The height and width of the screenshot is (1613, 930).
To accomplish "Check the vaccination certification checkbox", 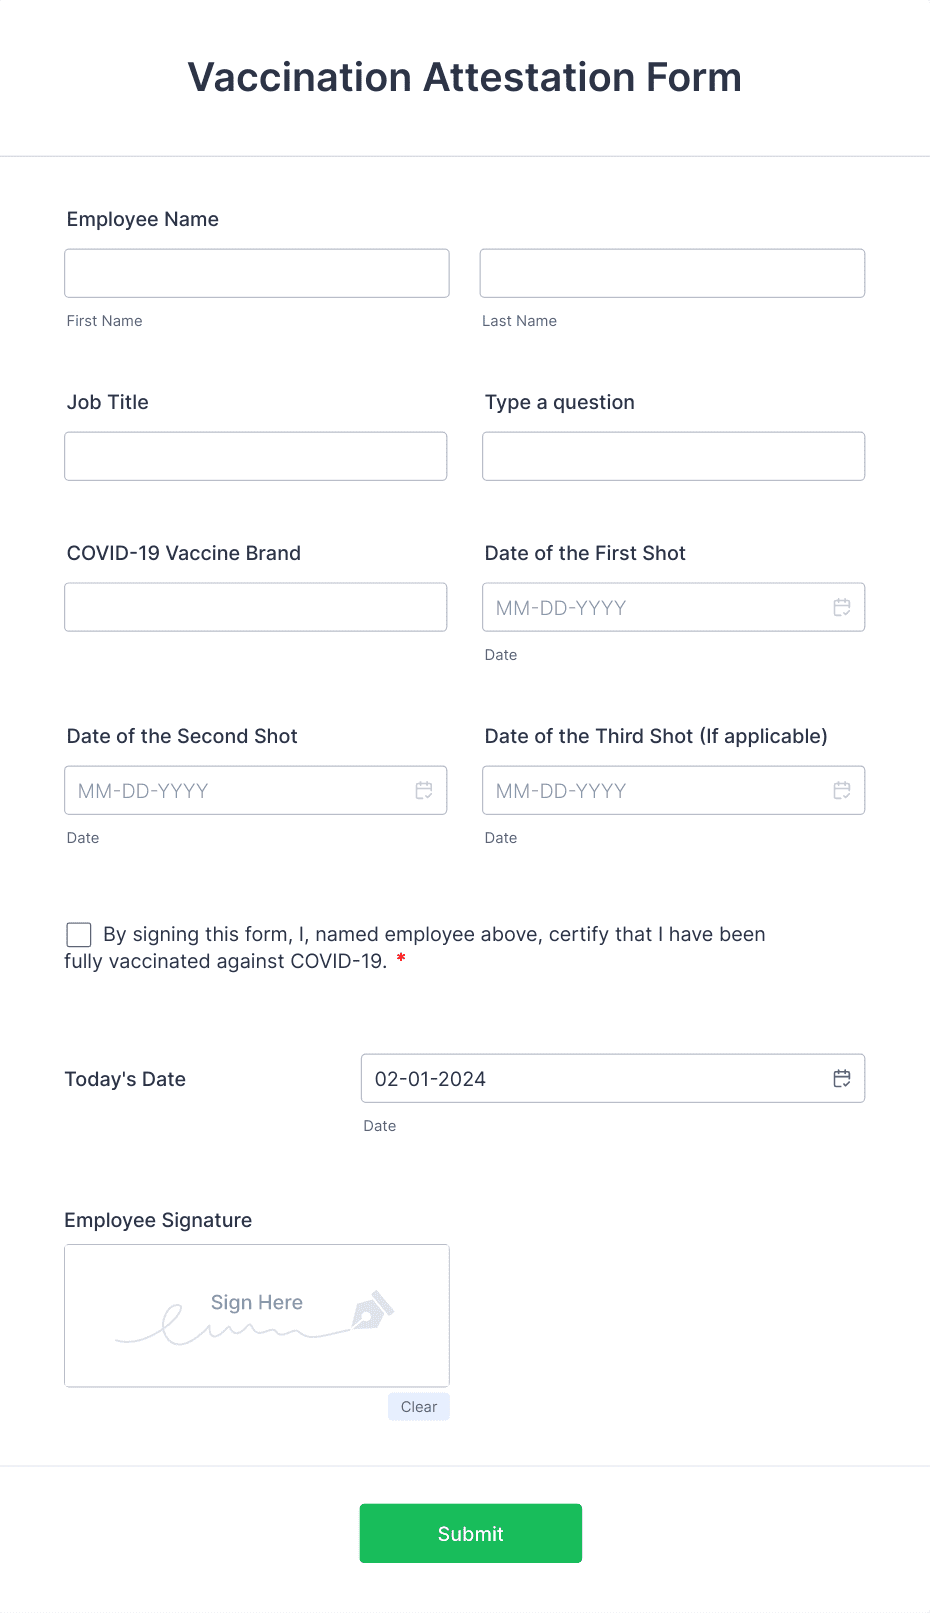I will (78, 934).
